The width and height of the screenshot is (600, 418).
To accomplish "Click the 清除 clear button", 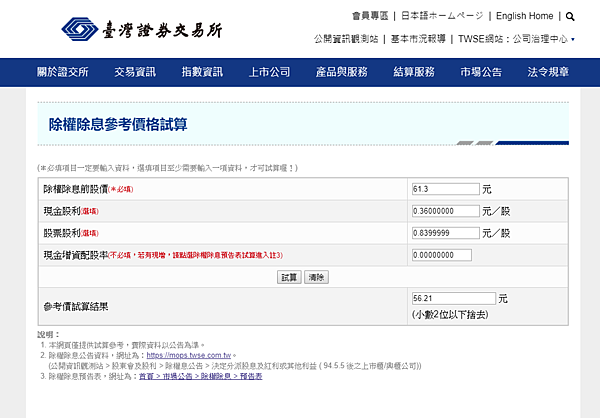I will [x=316, y=277].
